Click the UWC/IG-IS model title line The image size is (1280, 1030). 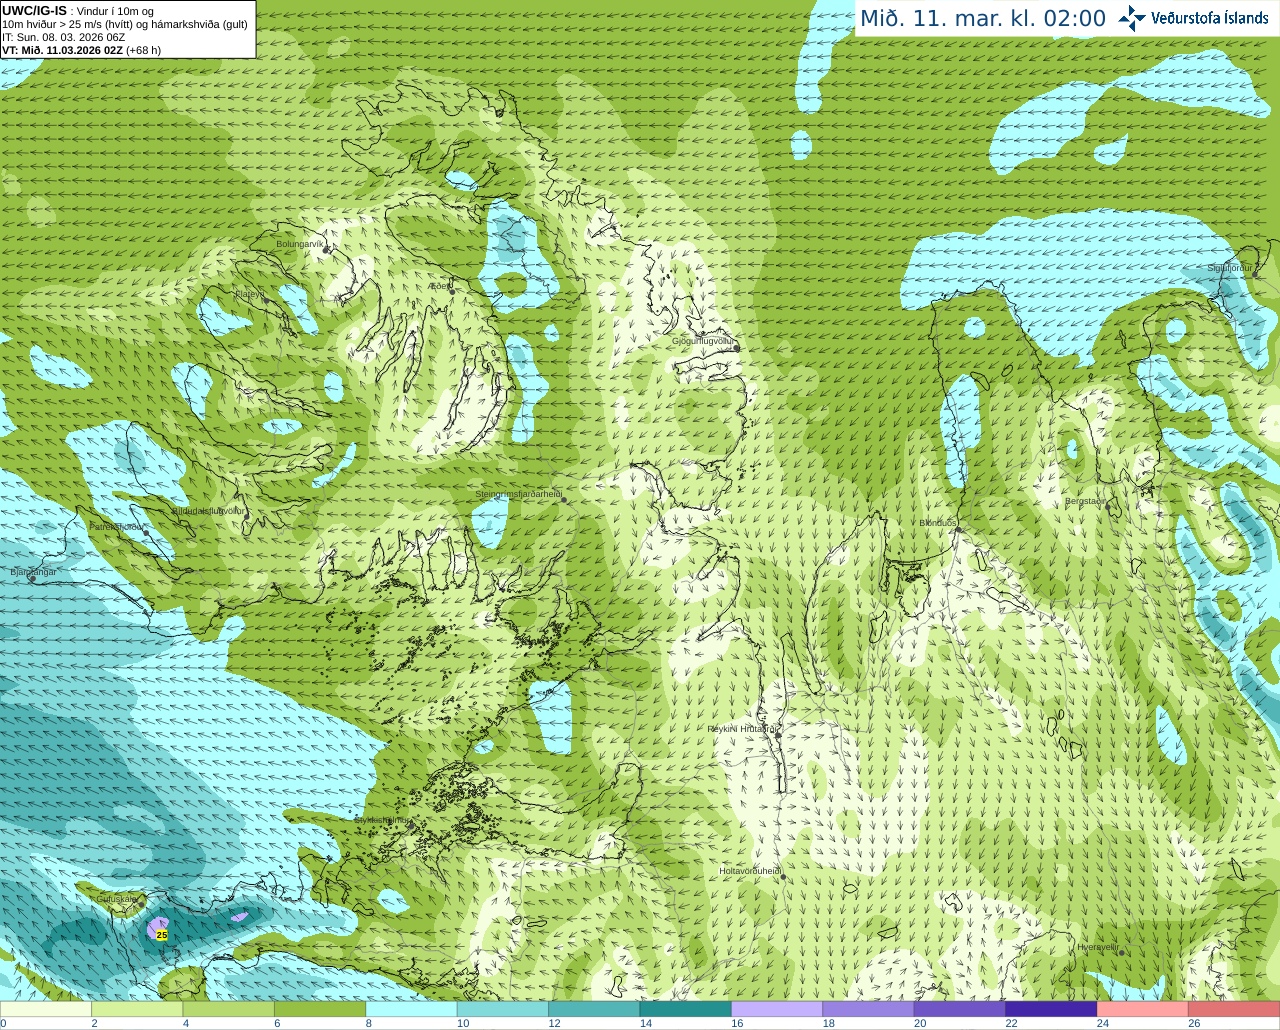[x=78, y=11]
